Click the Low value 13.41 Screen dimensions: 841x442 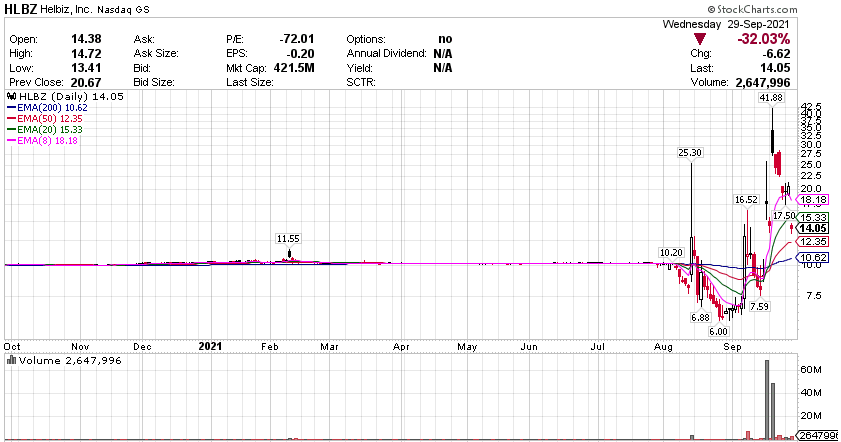[x=86, y=68]
